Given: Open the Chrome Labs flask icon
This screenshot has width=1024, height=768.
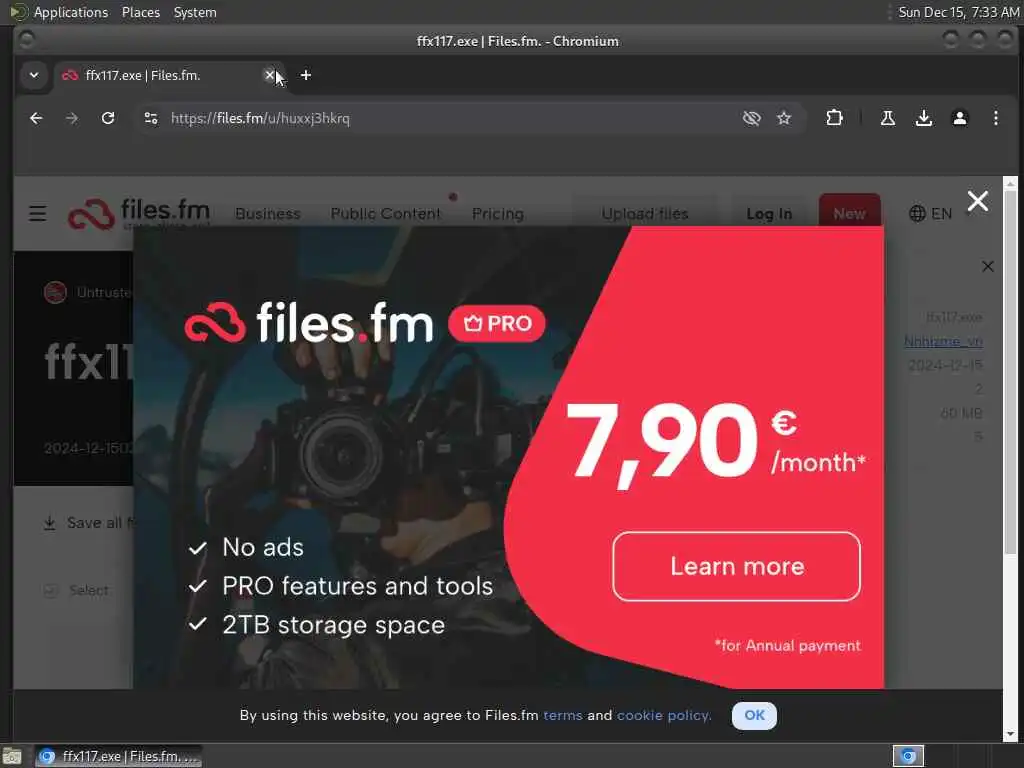Looking at the screenshot, I should pos(888,118).
